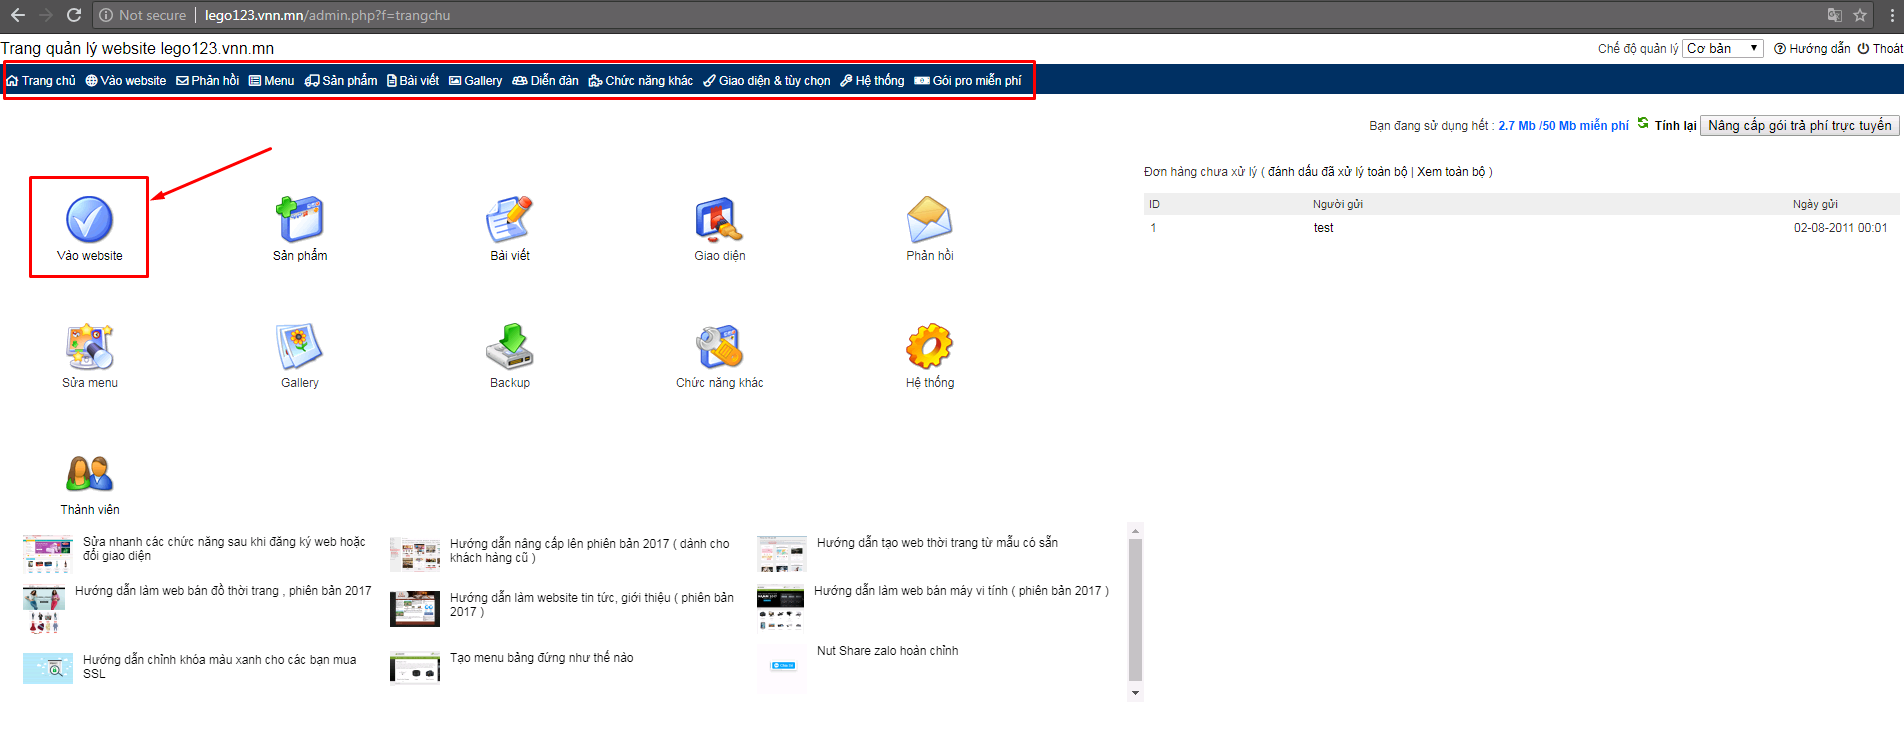Click Người gửi column header
This screenshot has height=745, width=1904.
(1337, 204)
